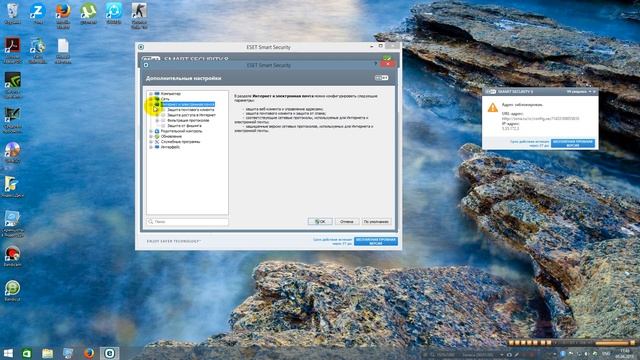640x360 pixels.
Task: Select Защита от фишинга tree item
Action: pos(184,126)
